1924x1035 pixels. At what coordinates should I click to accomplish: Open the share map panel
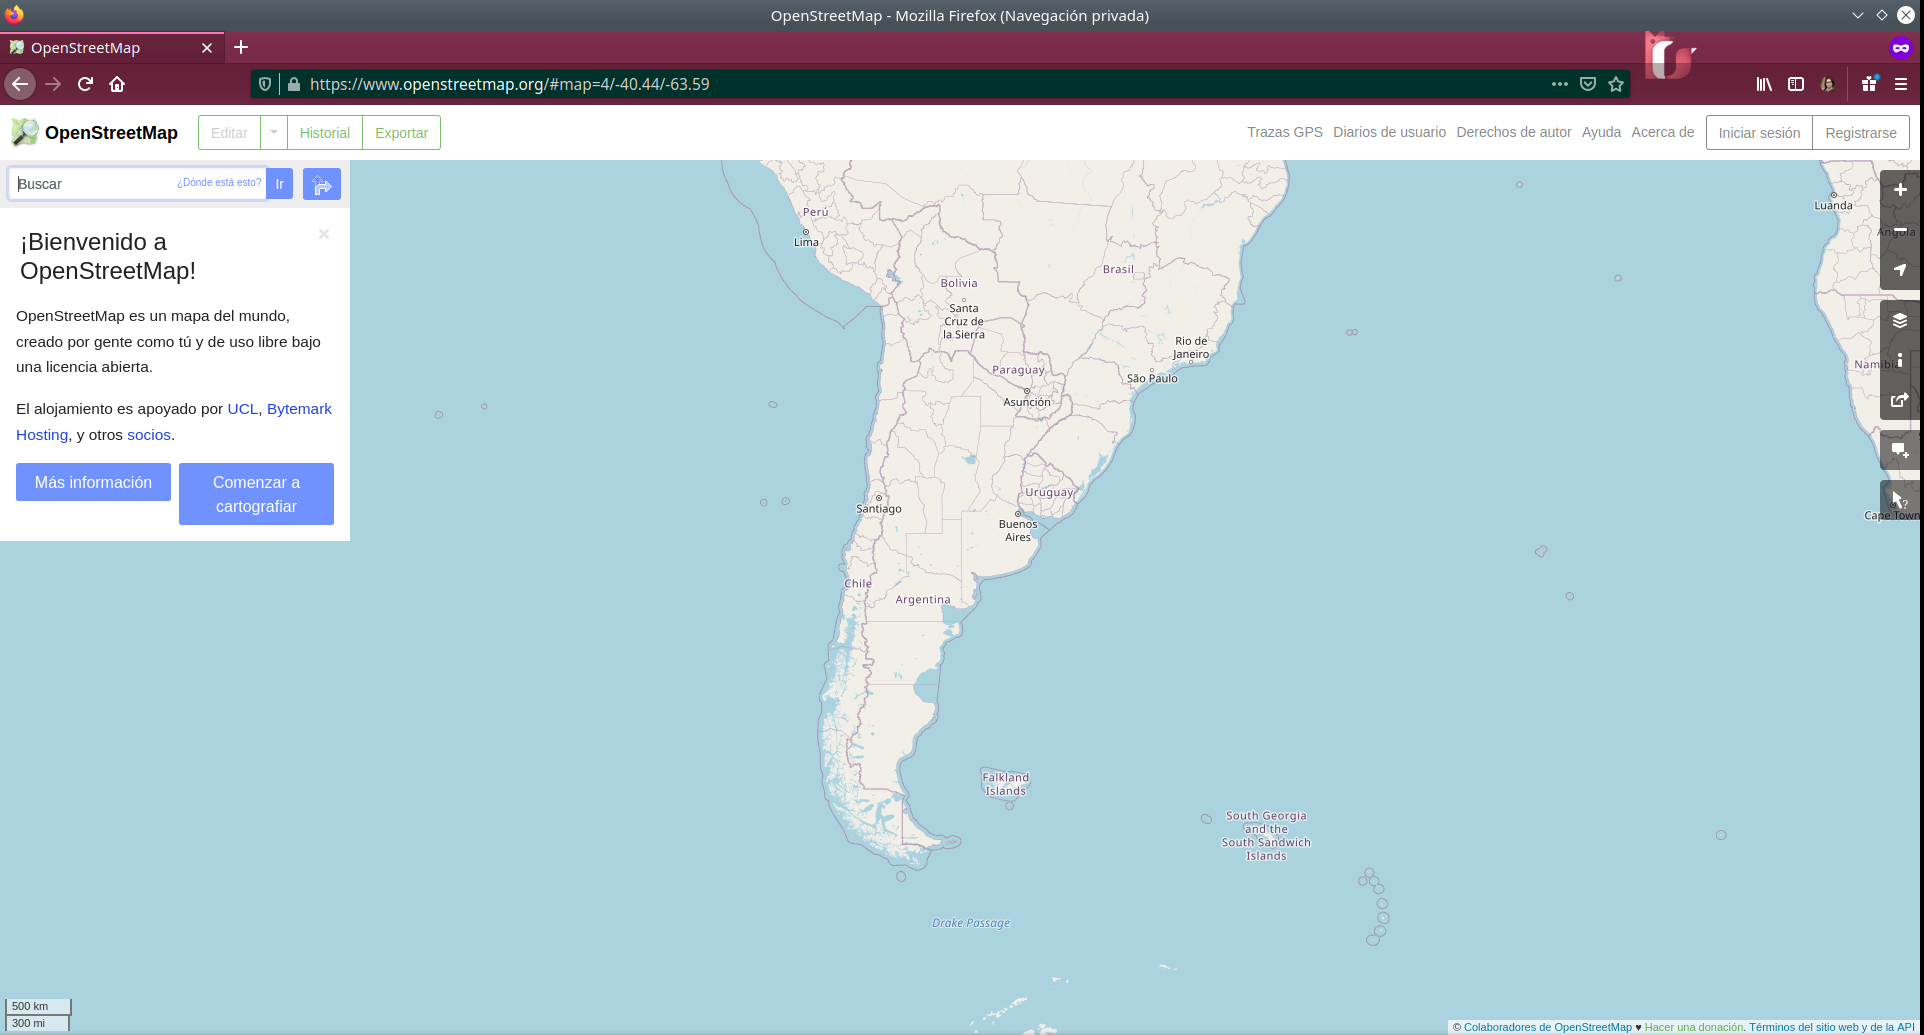[1900, 400]
